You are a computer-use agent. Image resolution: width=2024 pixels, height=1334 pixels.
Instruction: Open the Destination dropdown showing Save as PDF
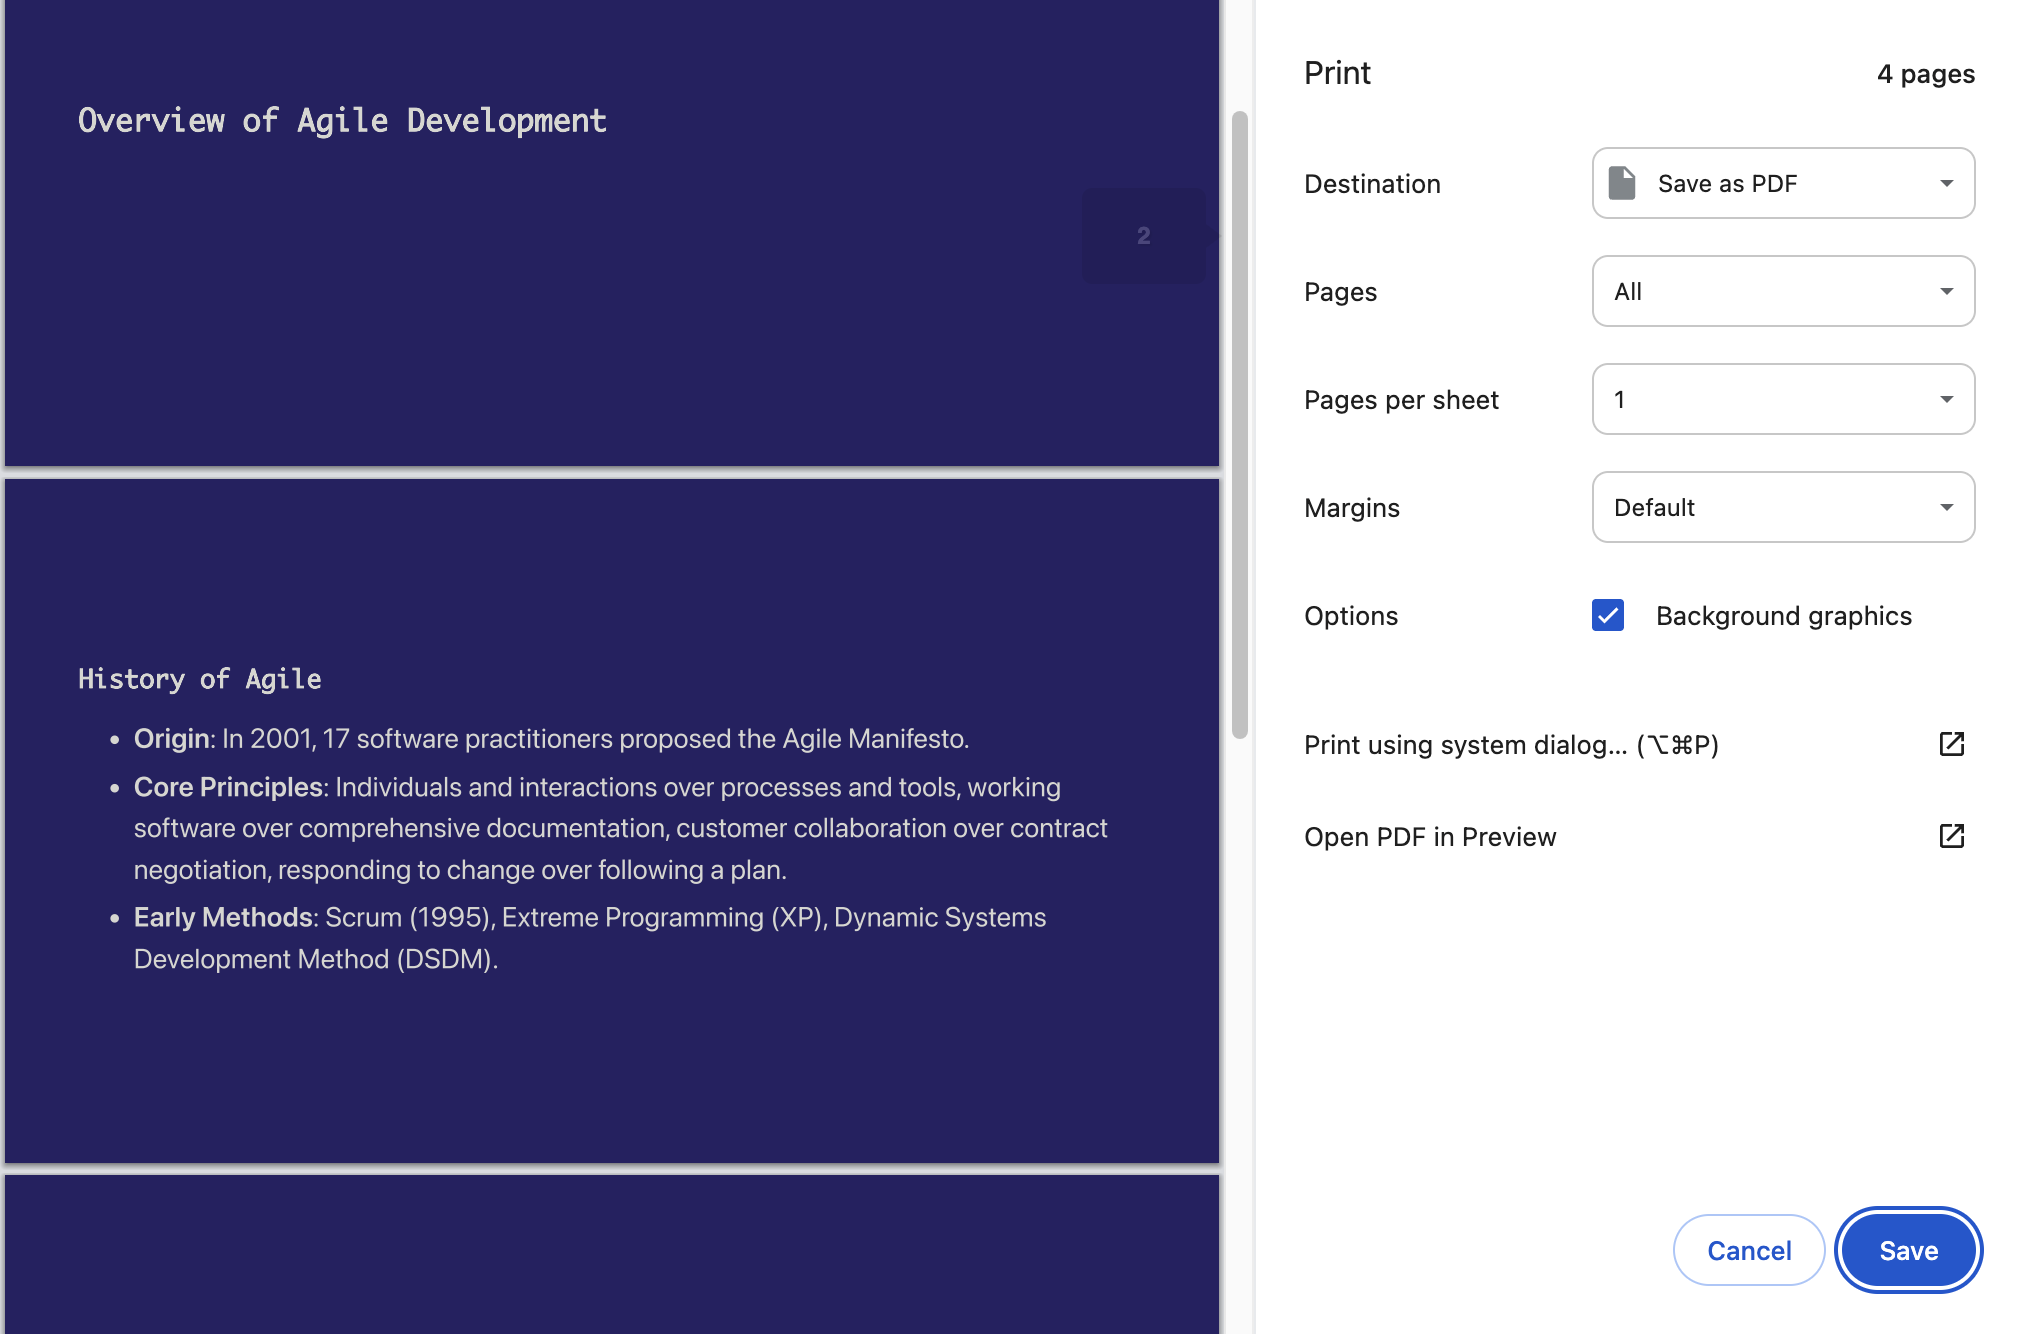(x=1783, y=183)
